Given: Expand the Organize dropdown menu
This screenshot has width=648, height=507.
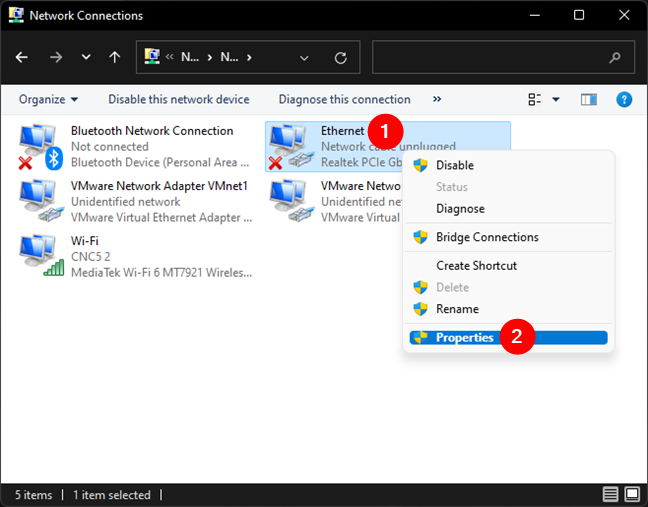Looking at the screenshot, I should point(48,99).
